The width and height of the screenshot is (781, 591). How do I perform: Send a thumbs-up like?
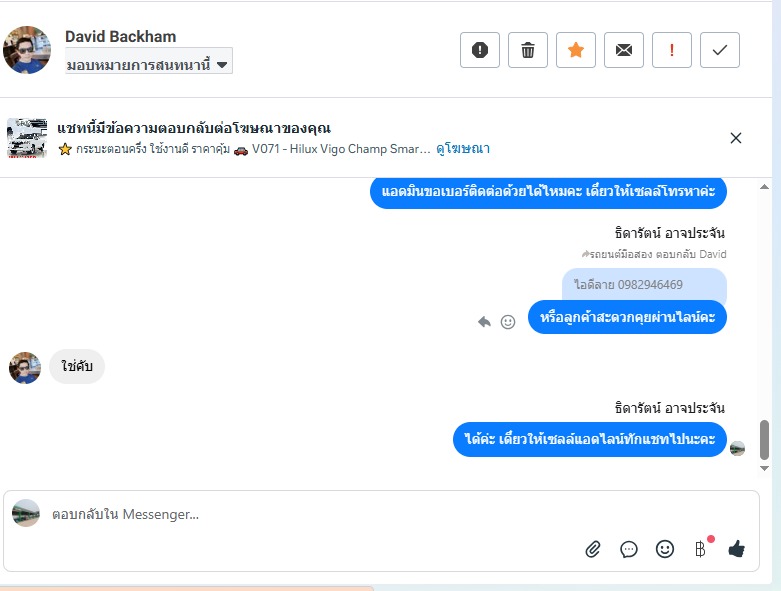[737, 548]
